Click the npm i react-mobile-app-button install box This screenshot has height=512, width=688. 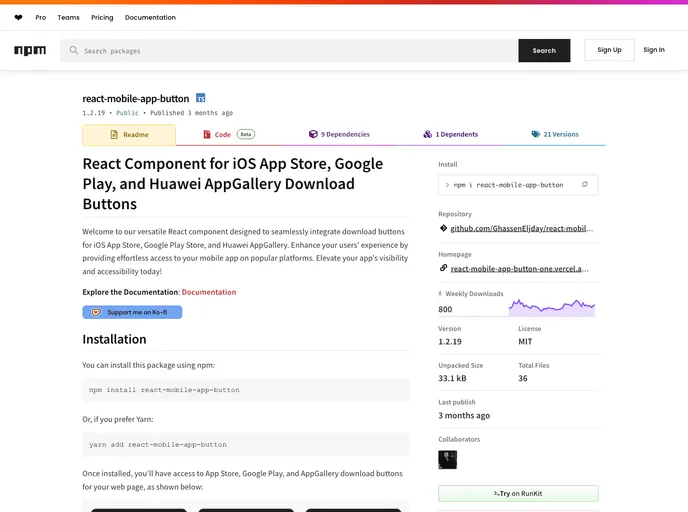click(x=518, y=185)
